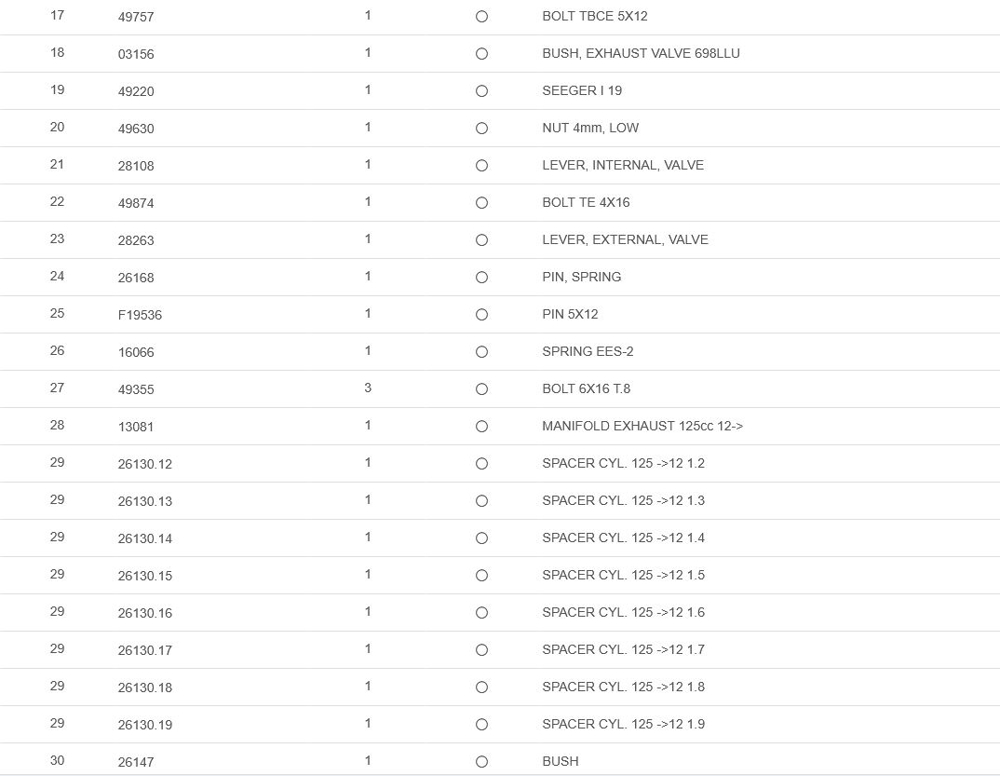Click part number 13081
This screenshot has height=776, width=1000.
pos(136,427)
